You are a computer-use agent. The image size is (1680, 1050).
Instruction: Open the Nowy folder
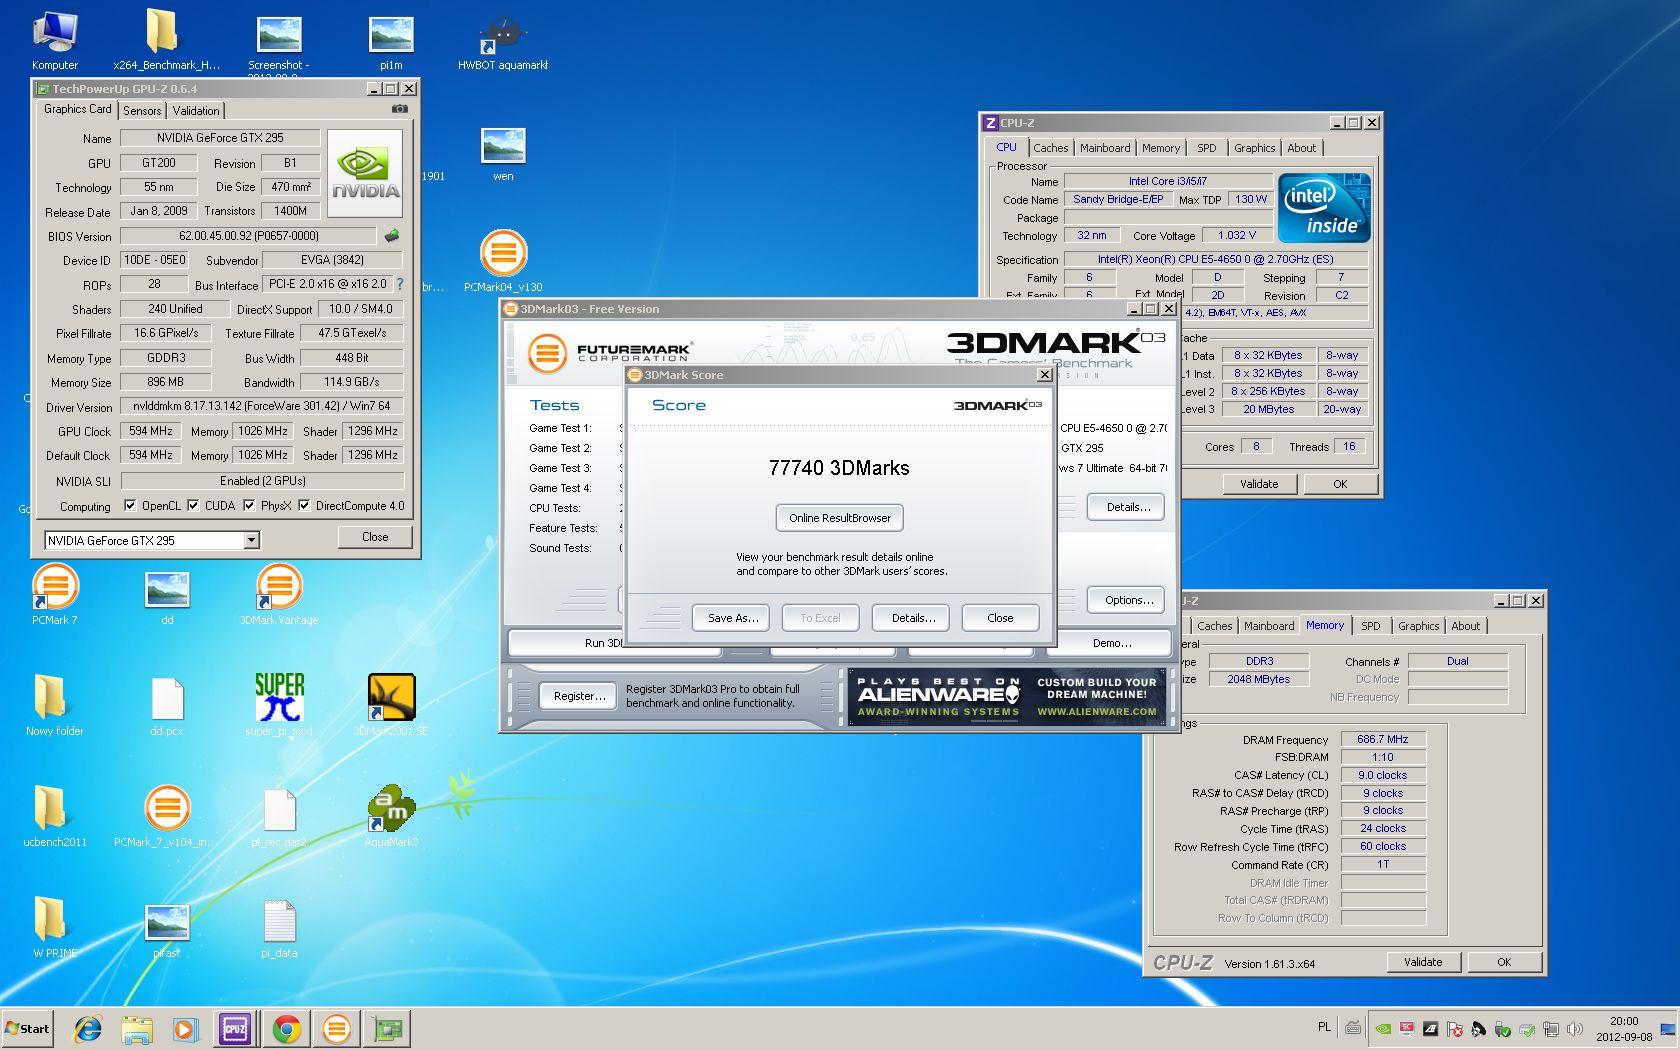click(55, 704)
